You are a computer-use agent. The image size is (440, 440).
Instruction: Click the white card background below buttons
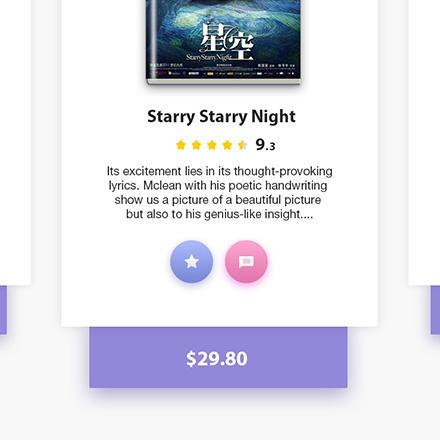219,307
